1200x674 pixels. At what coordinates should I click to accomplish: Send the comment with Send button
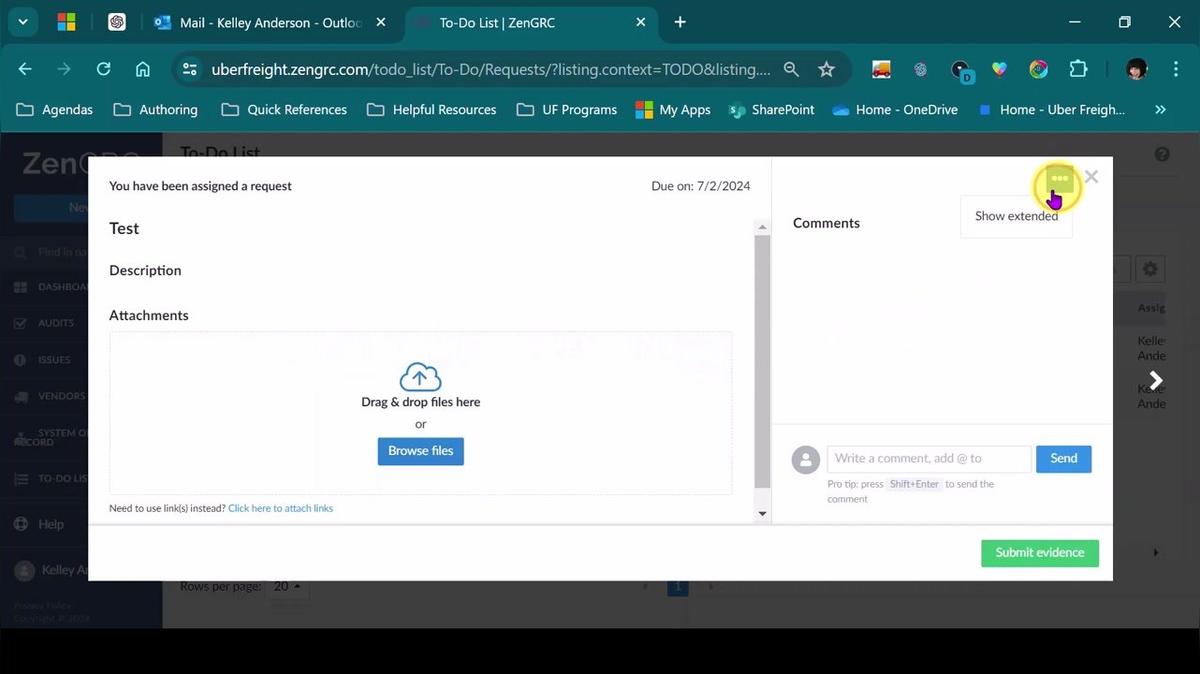[x=1063, y=459]
